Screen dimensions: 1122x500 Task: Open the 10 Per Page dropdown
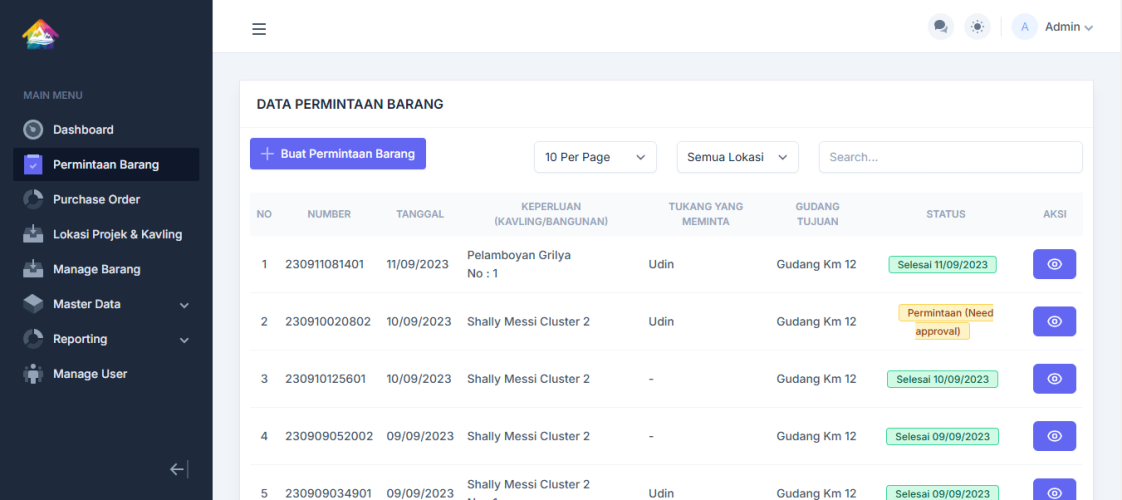[x=595, y=157]
